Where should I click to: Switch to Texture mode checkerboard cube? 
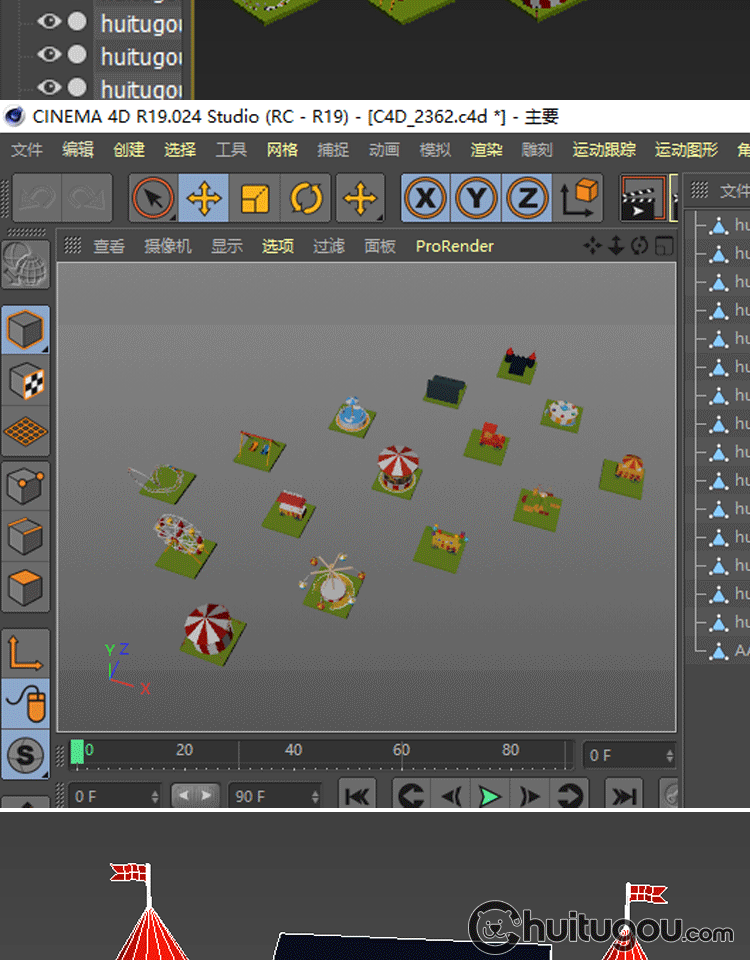pos(25,381)
